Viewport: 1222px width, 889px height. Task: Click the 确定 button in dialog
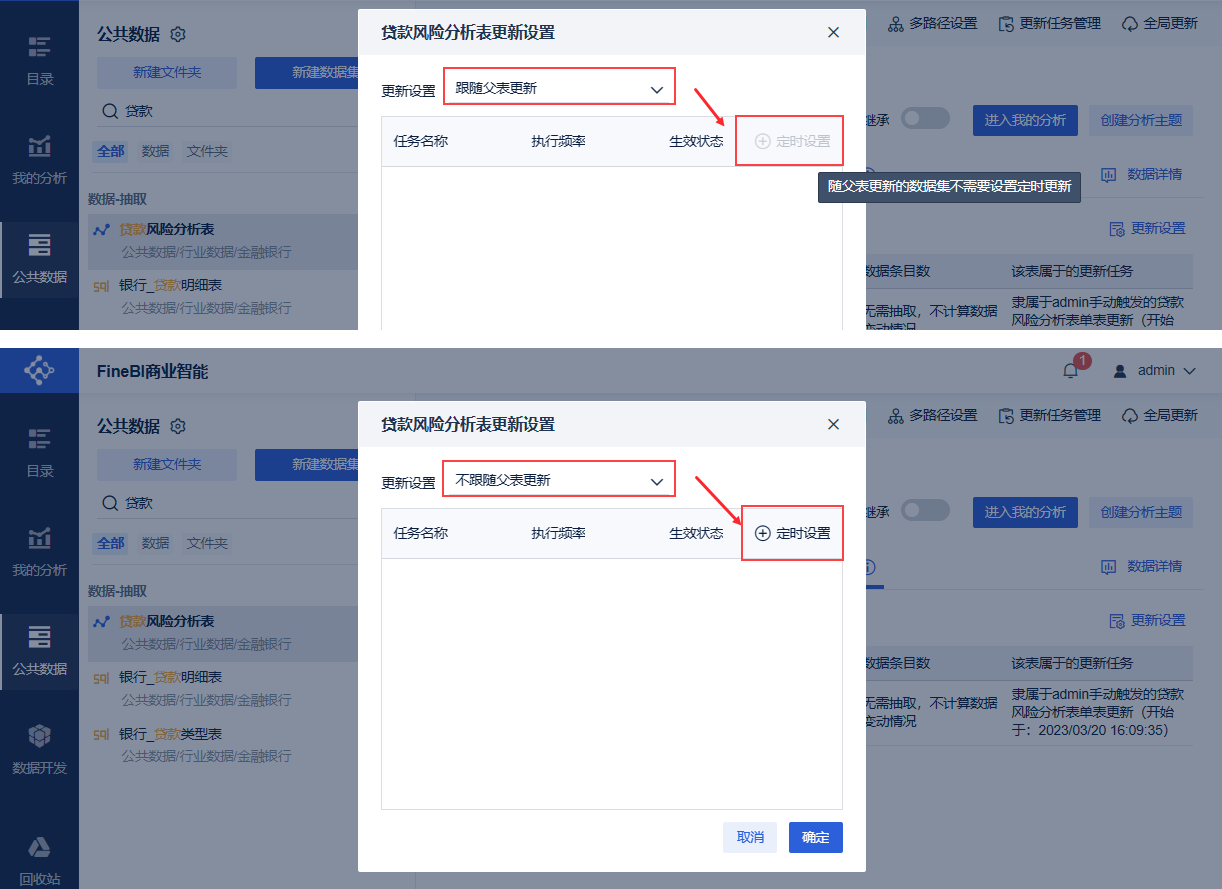tap(816, 837)
